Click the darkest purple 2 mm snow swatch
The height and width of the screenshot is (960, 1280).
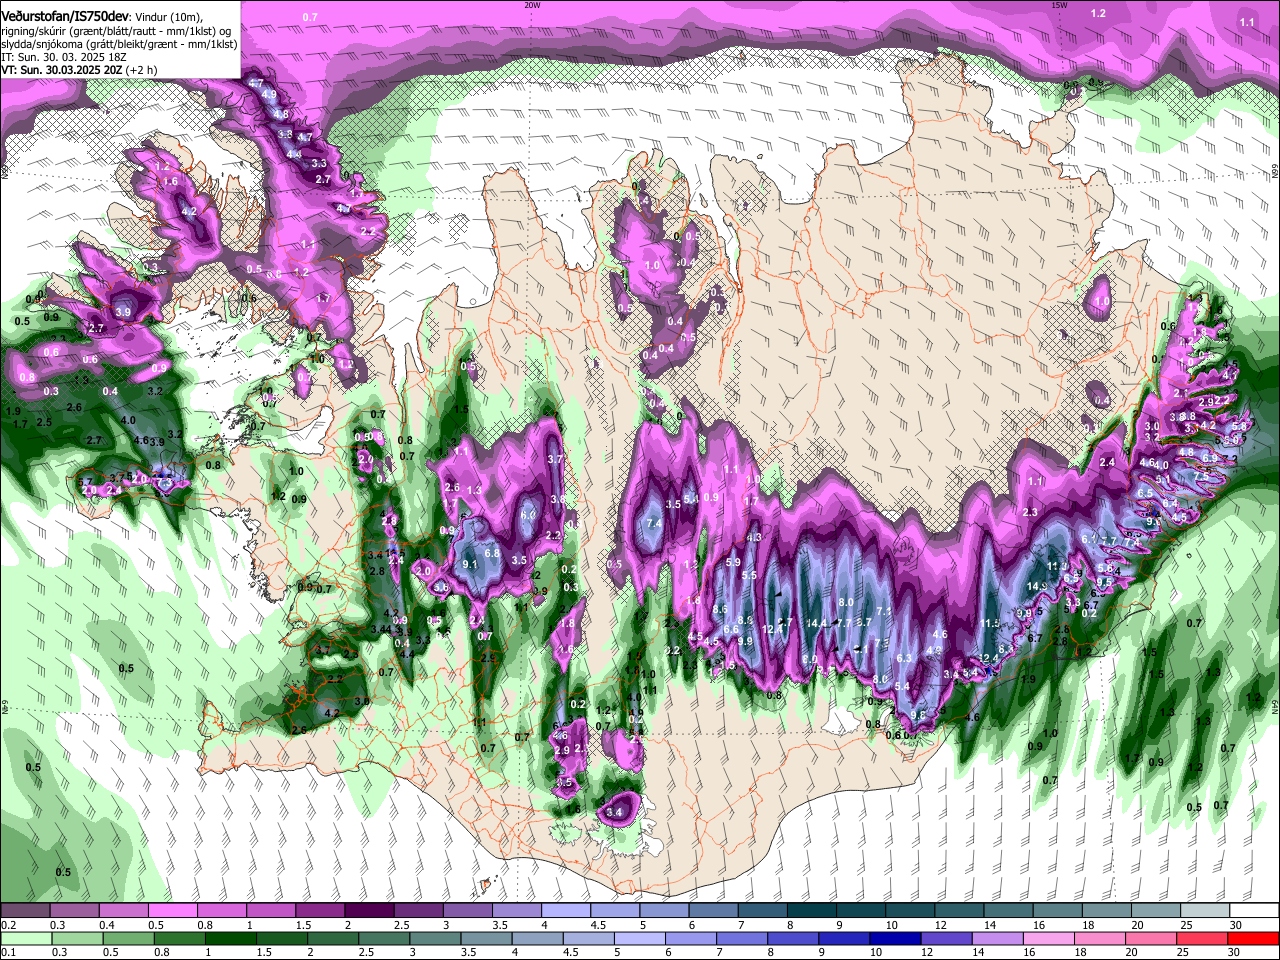tap(368, 911)
